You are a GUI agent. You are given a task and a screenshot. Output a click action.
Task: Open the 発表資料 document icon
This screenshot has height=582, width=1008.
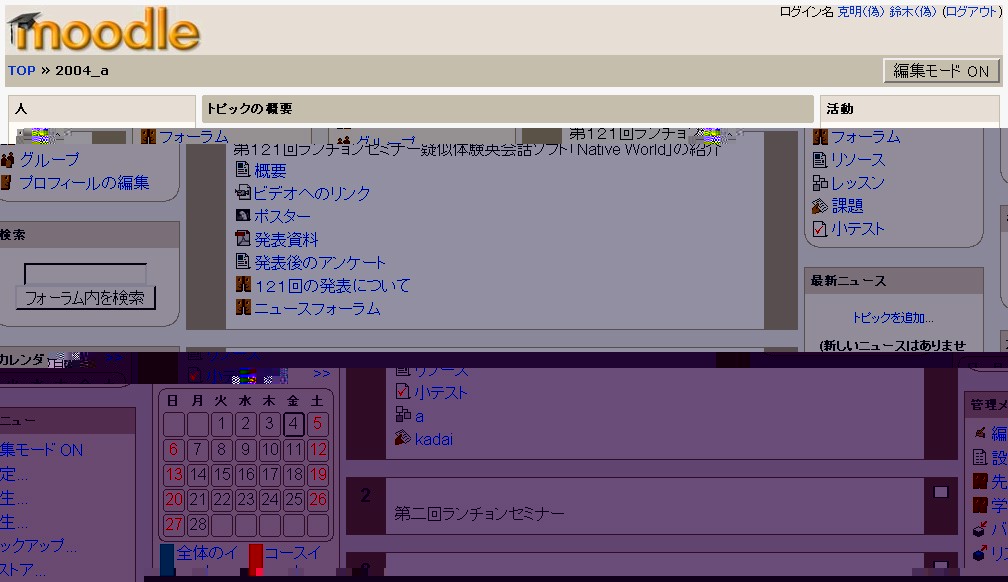click(242, 239)
